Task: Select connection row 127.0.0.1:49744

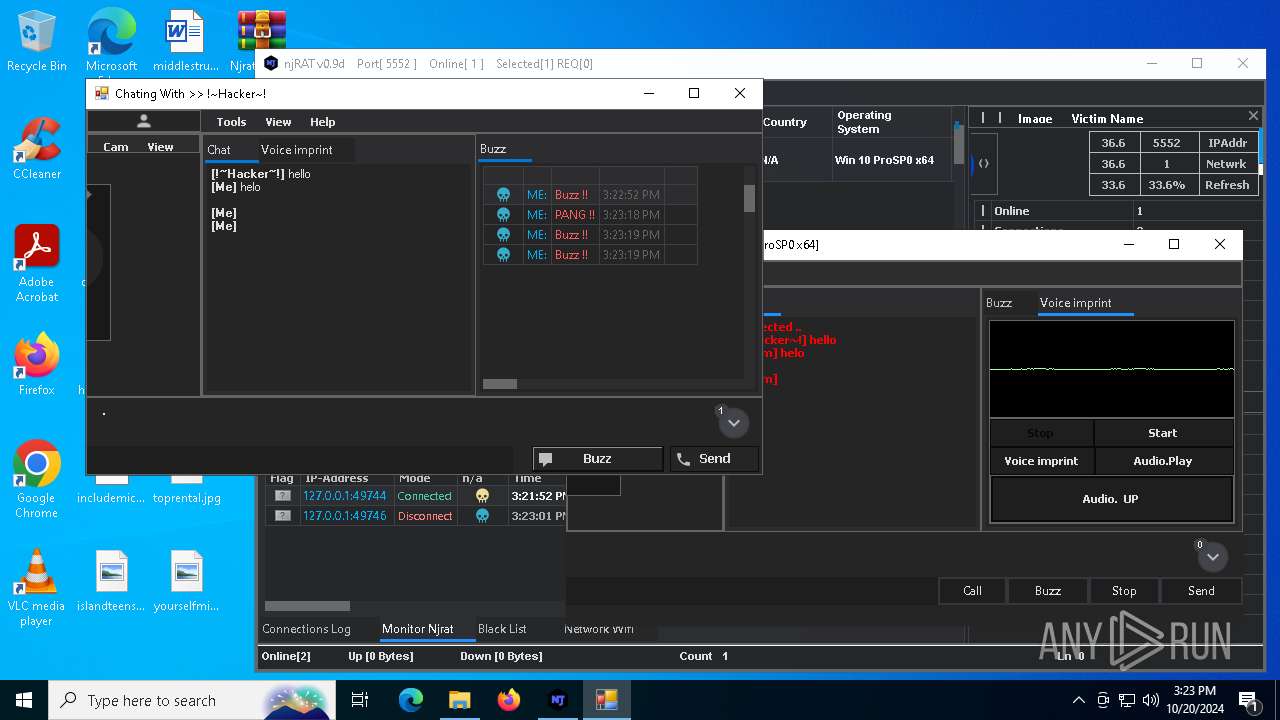Action: [415, 496]
